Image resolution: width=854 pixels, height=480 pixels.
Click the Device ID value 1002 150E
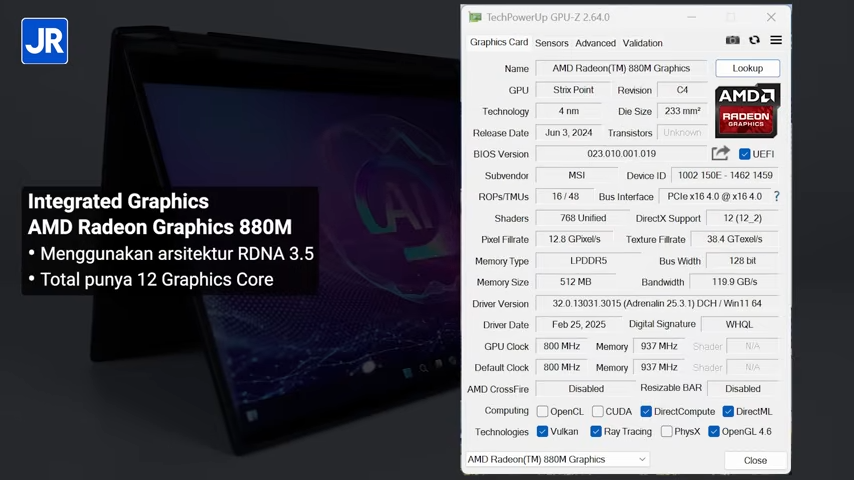[725, 175]
